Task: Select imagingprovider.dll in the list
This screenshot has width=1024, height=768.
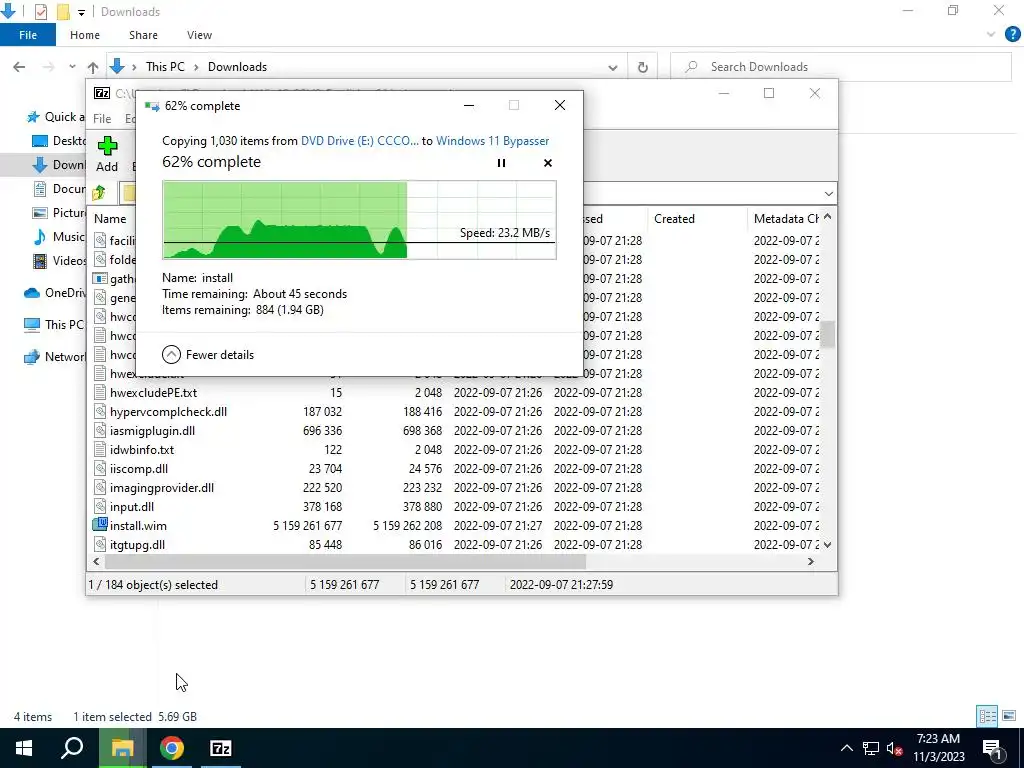Action: 162,487
